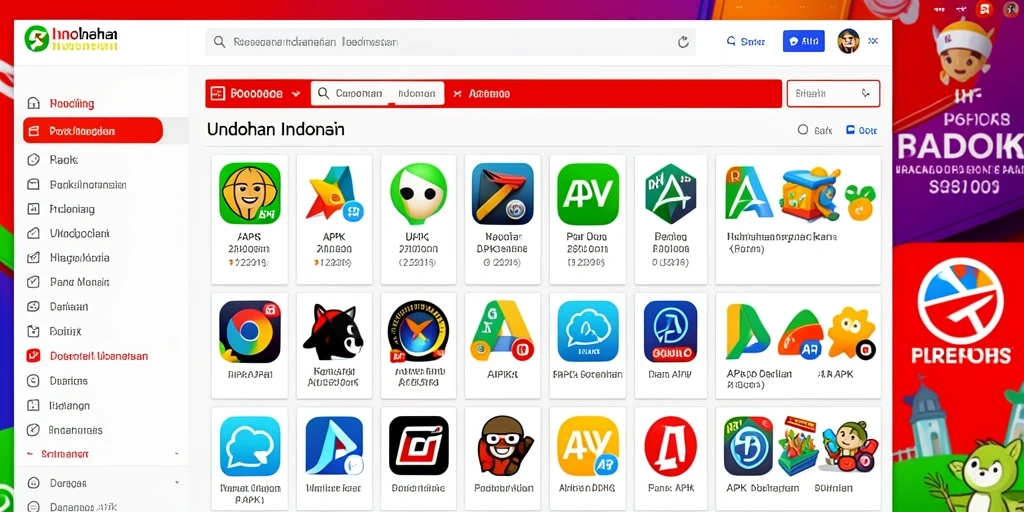Open the Sitieah dropdown box
Screen dimensions: 1024x512
pos(833,93)
